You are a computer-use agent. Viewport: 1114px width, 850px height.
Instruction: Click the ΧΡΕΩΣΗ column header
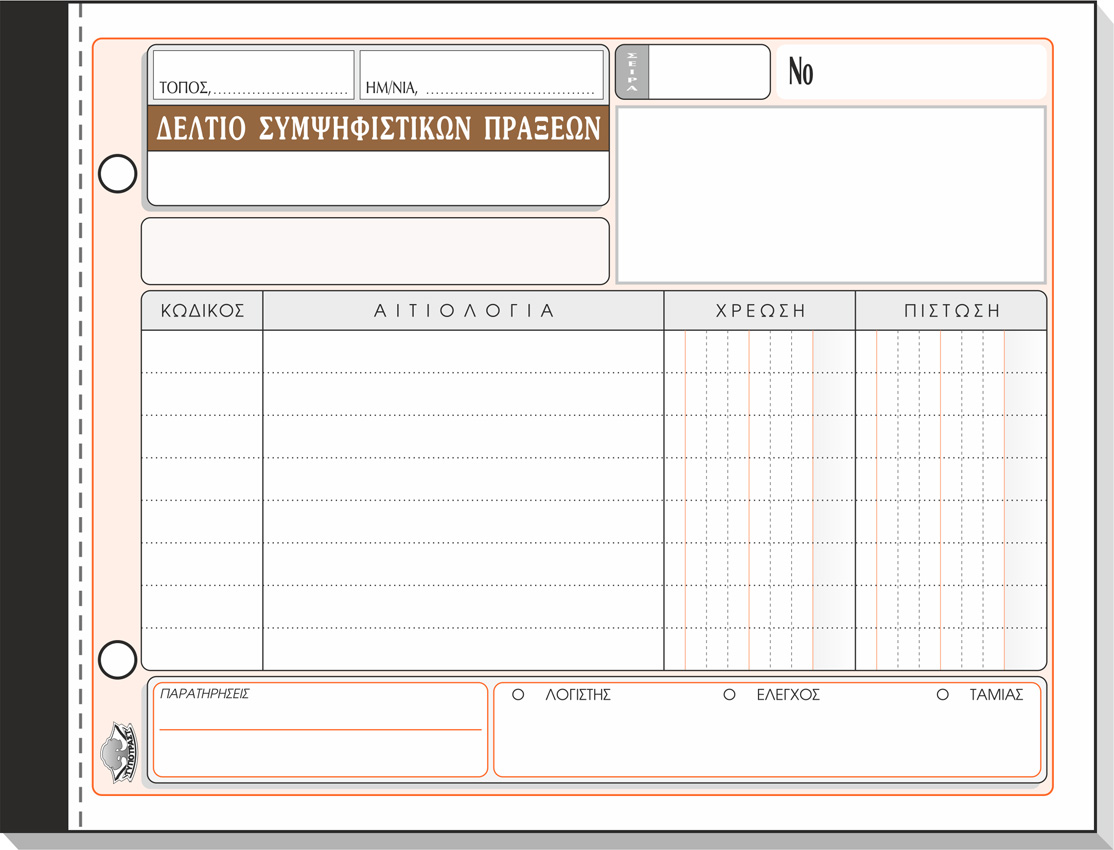click(x=760, y=311)
